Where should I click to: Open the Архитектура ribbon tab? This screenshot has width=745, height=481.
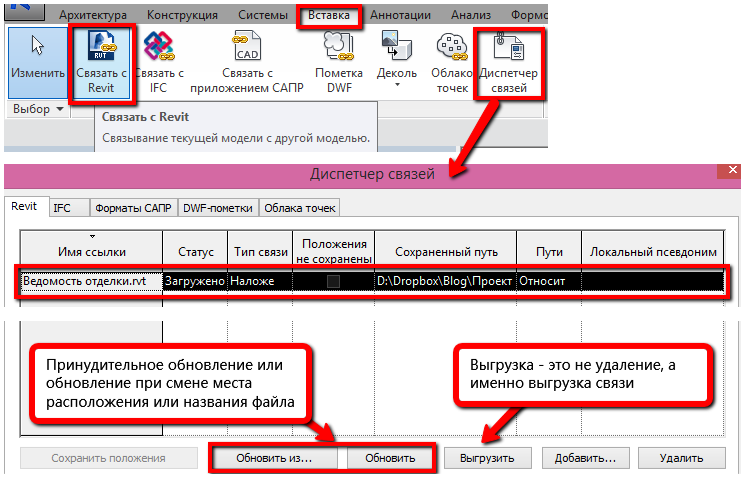[93, 15]
